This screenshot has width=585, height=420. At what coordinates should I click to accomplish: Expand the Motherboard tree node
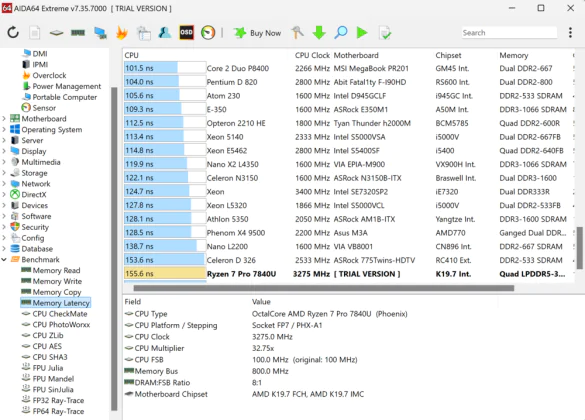(x=4, y=119)
